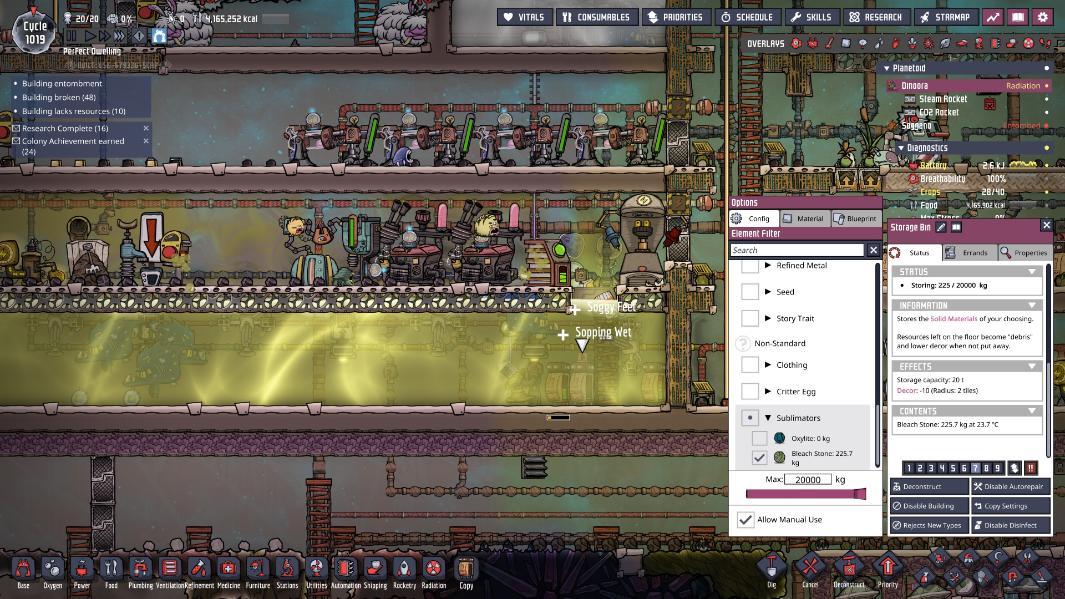
Task: Open the Base build category
Action: tap(23, 569)
